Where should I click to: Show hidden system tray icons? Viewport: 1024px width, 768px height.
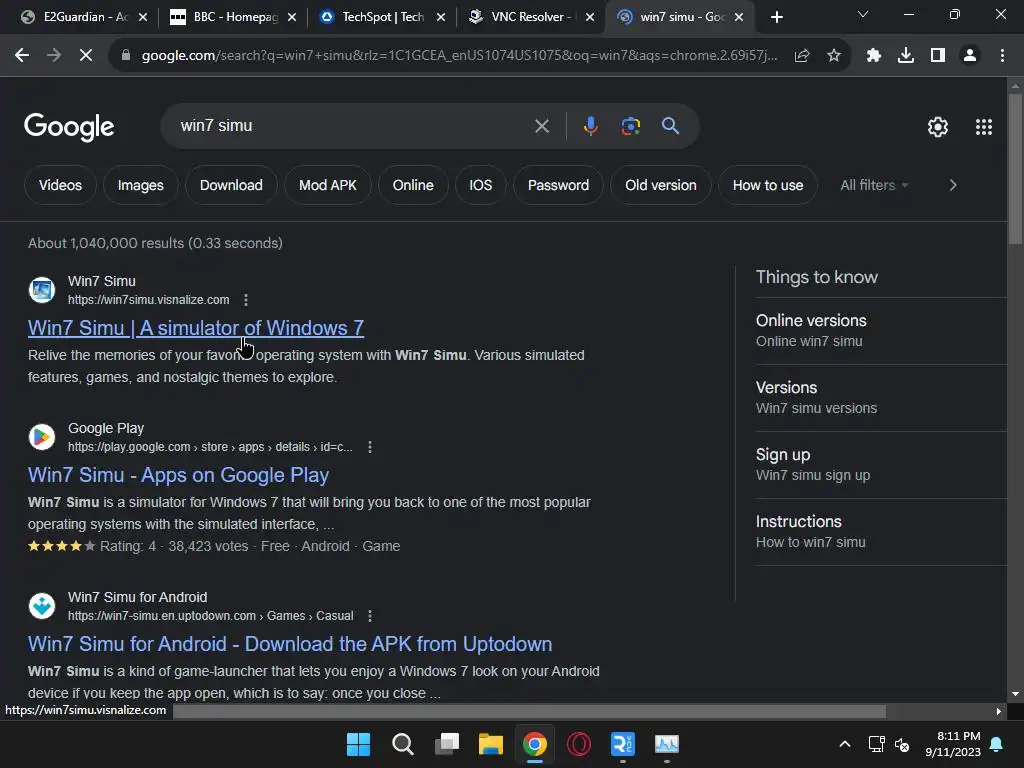click(844, 744)
